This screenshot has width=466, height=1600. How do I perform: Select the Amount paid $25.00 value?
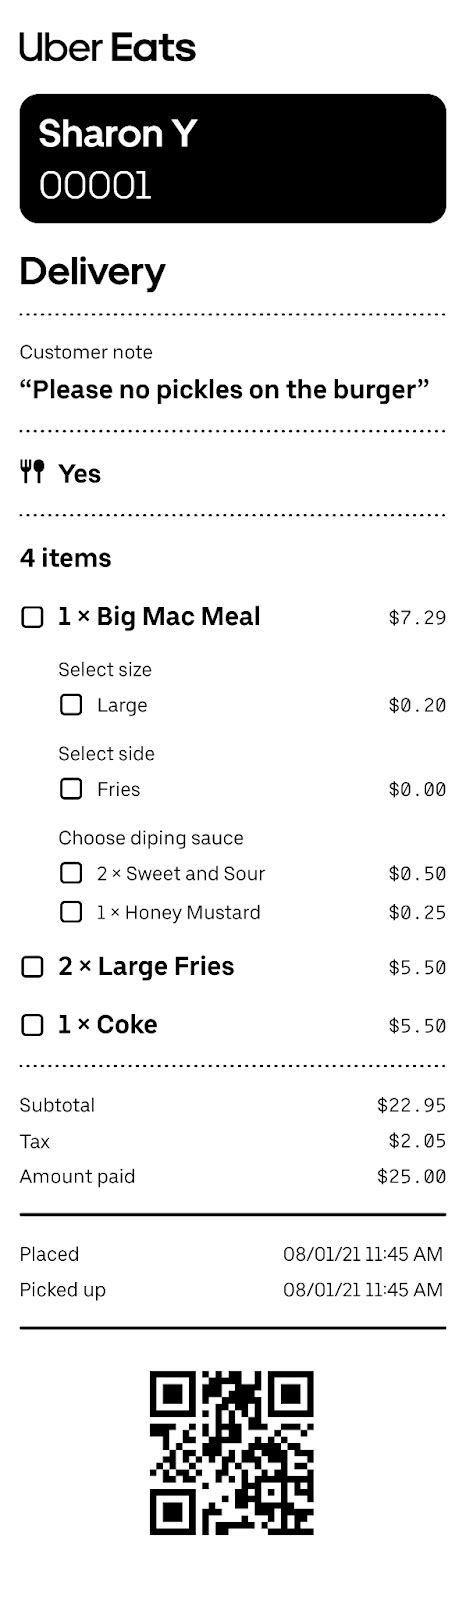click(x=411, y=1177)
